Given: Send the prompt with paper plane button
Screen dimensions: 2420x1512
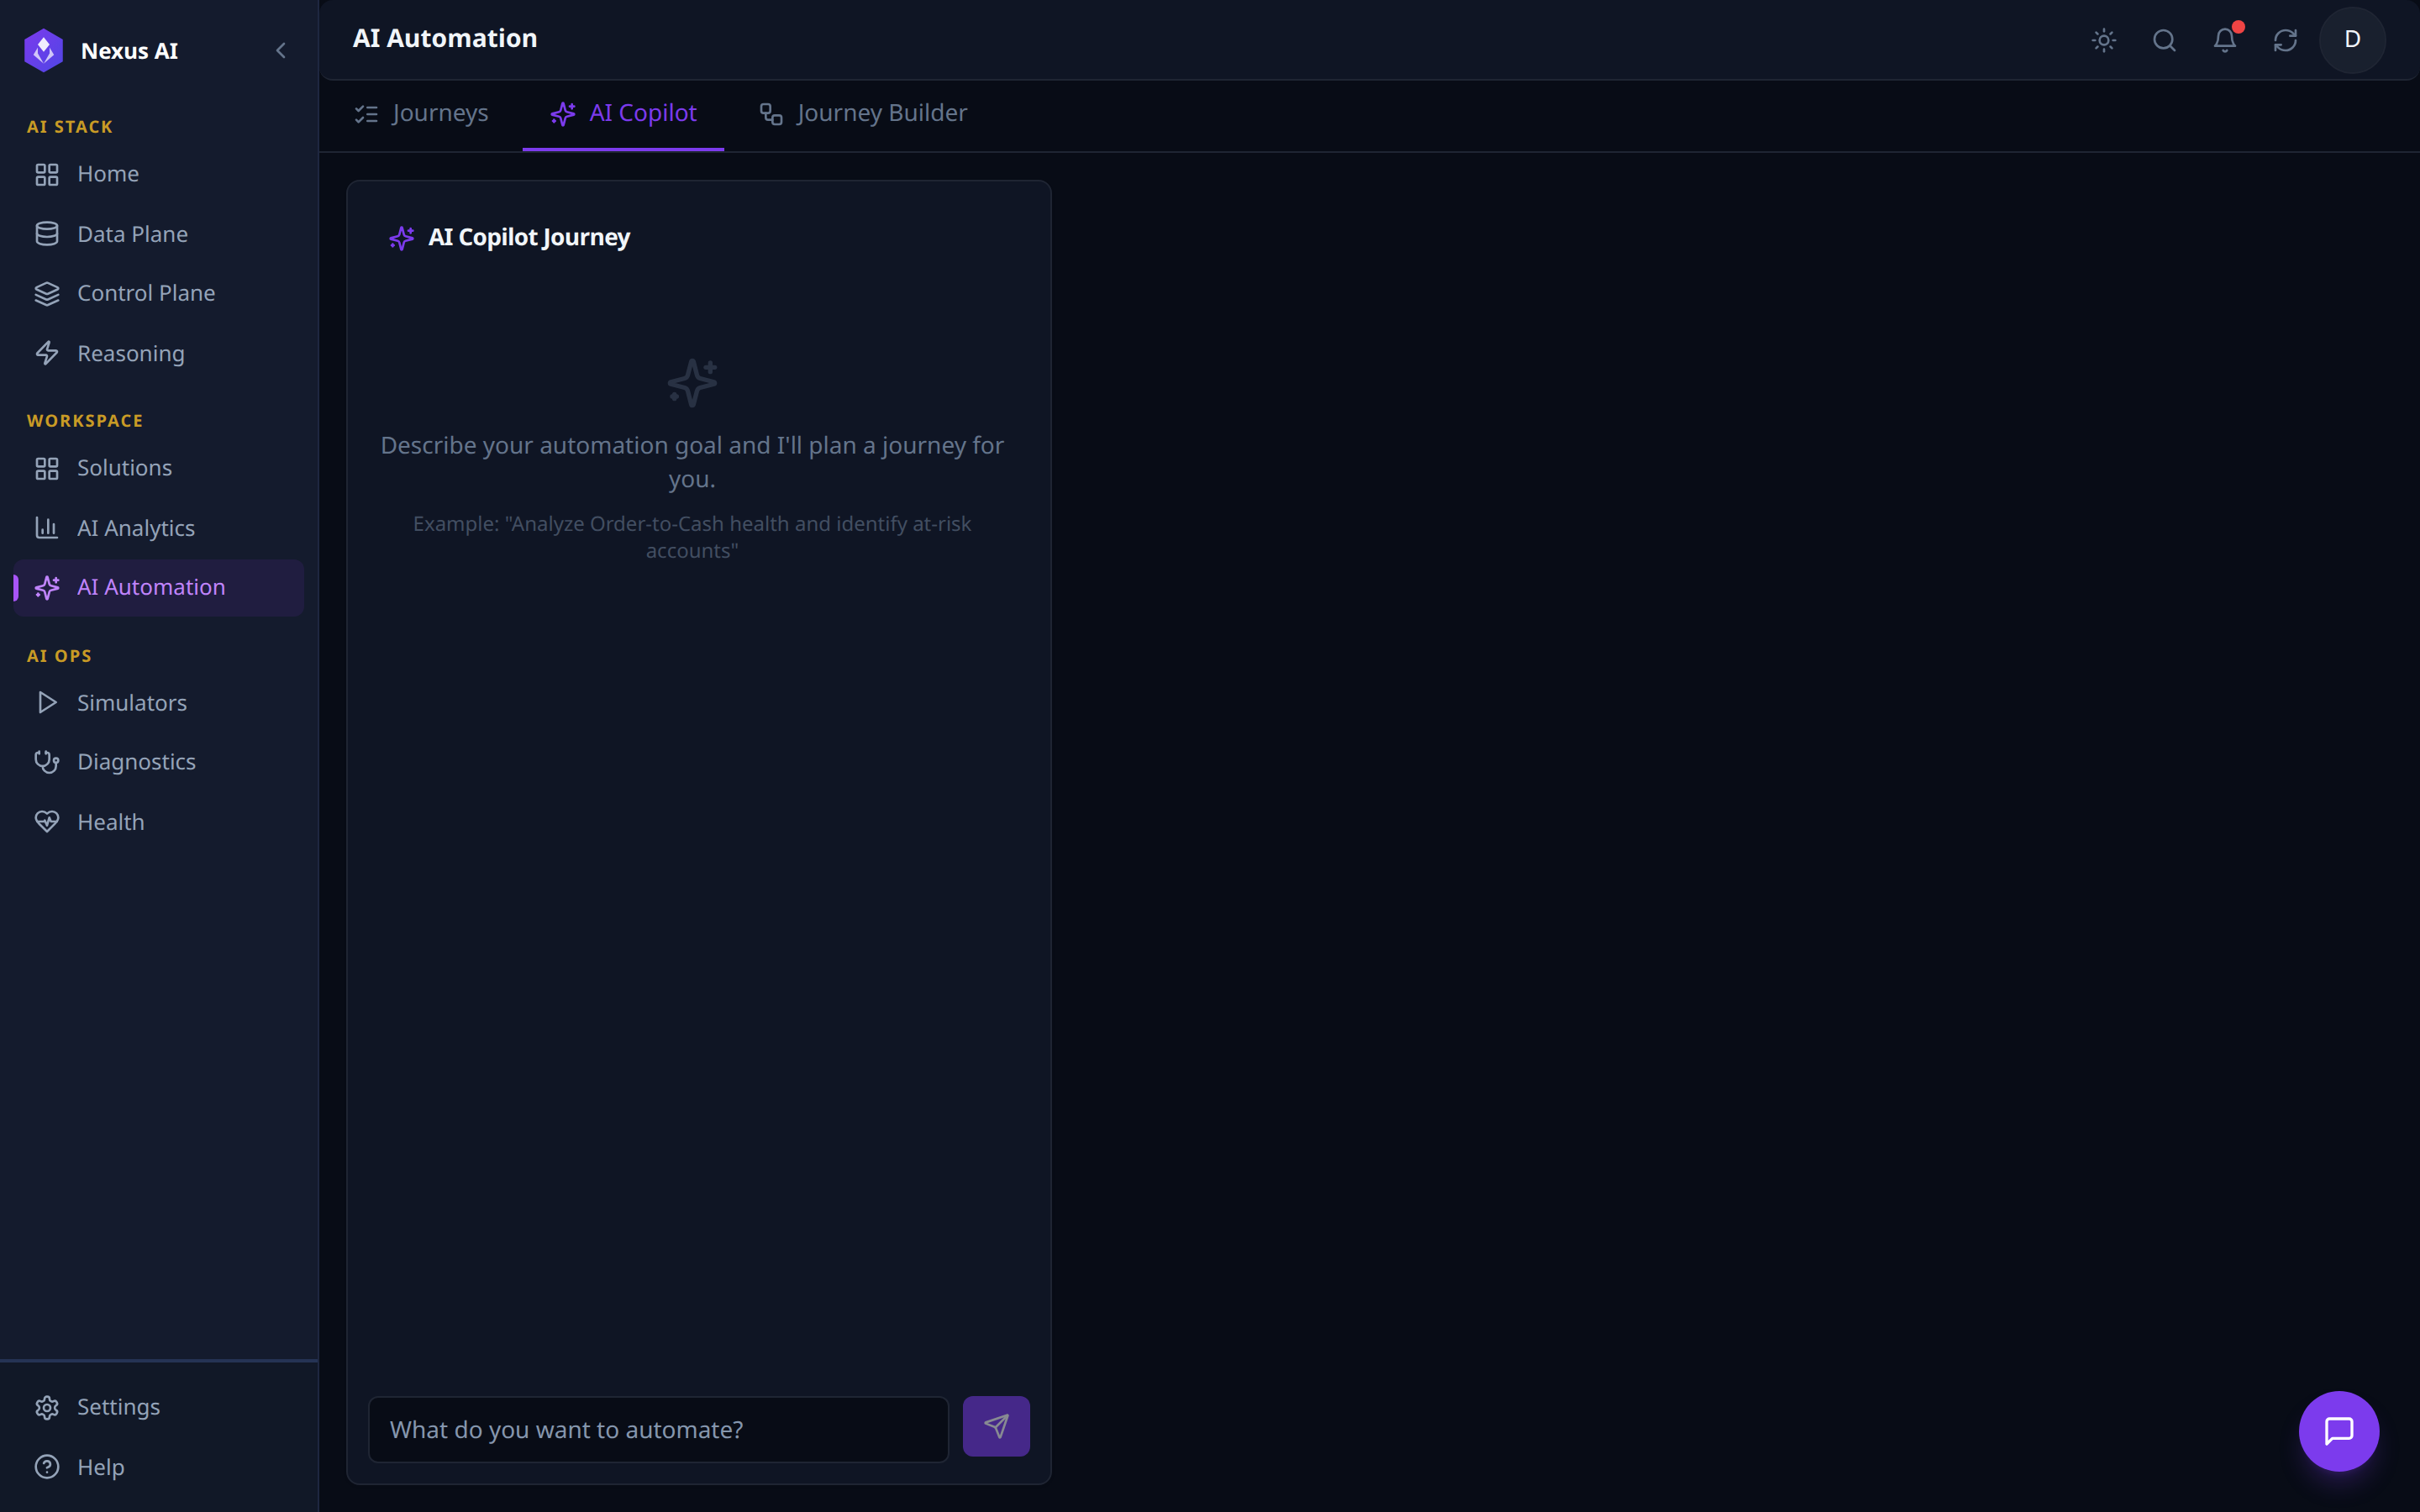Looking at the screenshot, I should [996, 1426].
